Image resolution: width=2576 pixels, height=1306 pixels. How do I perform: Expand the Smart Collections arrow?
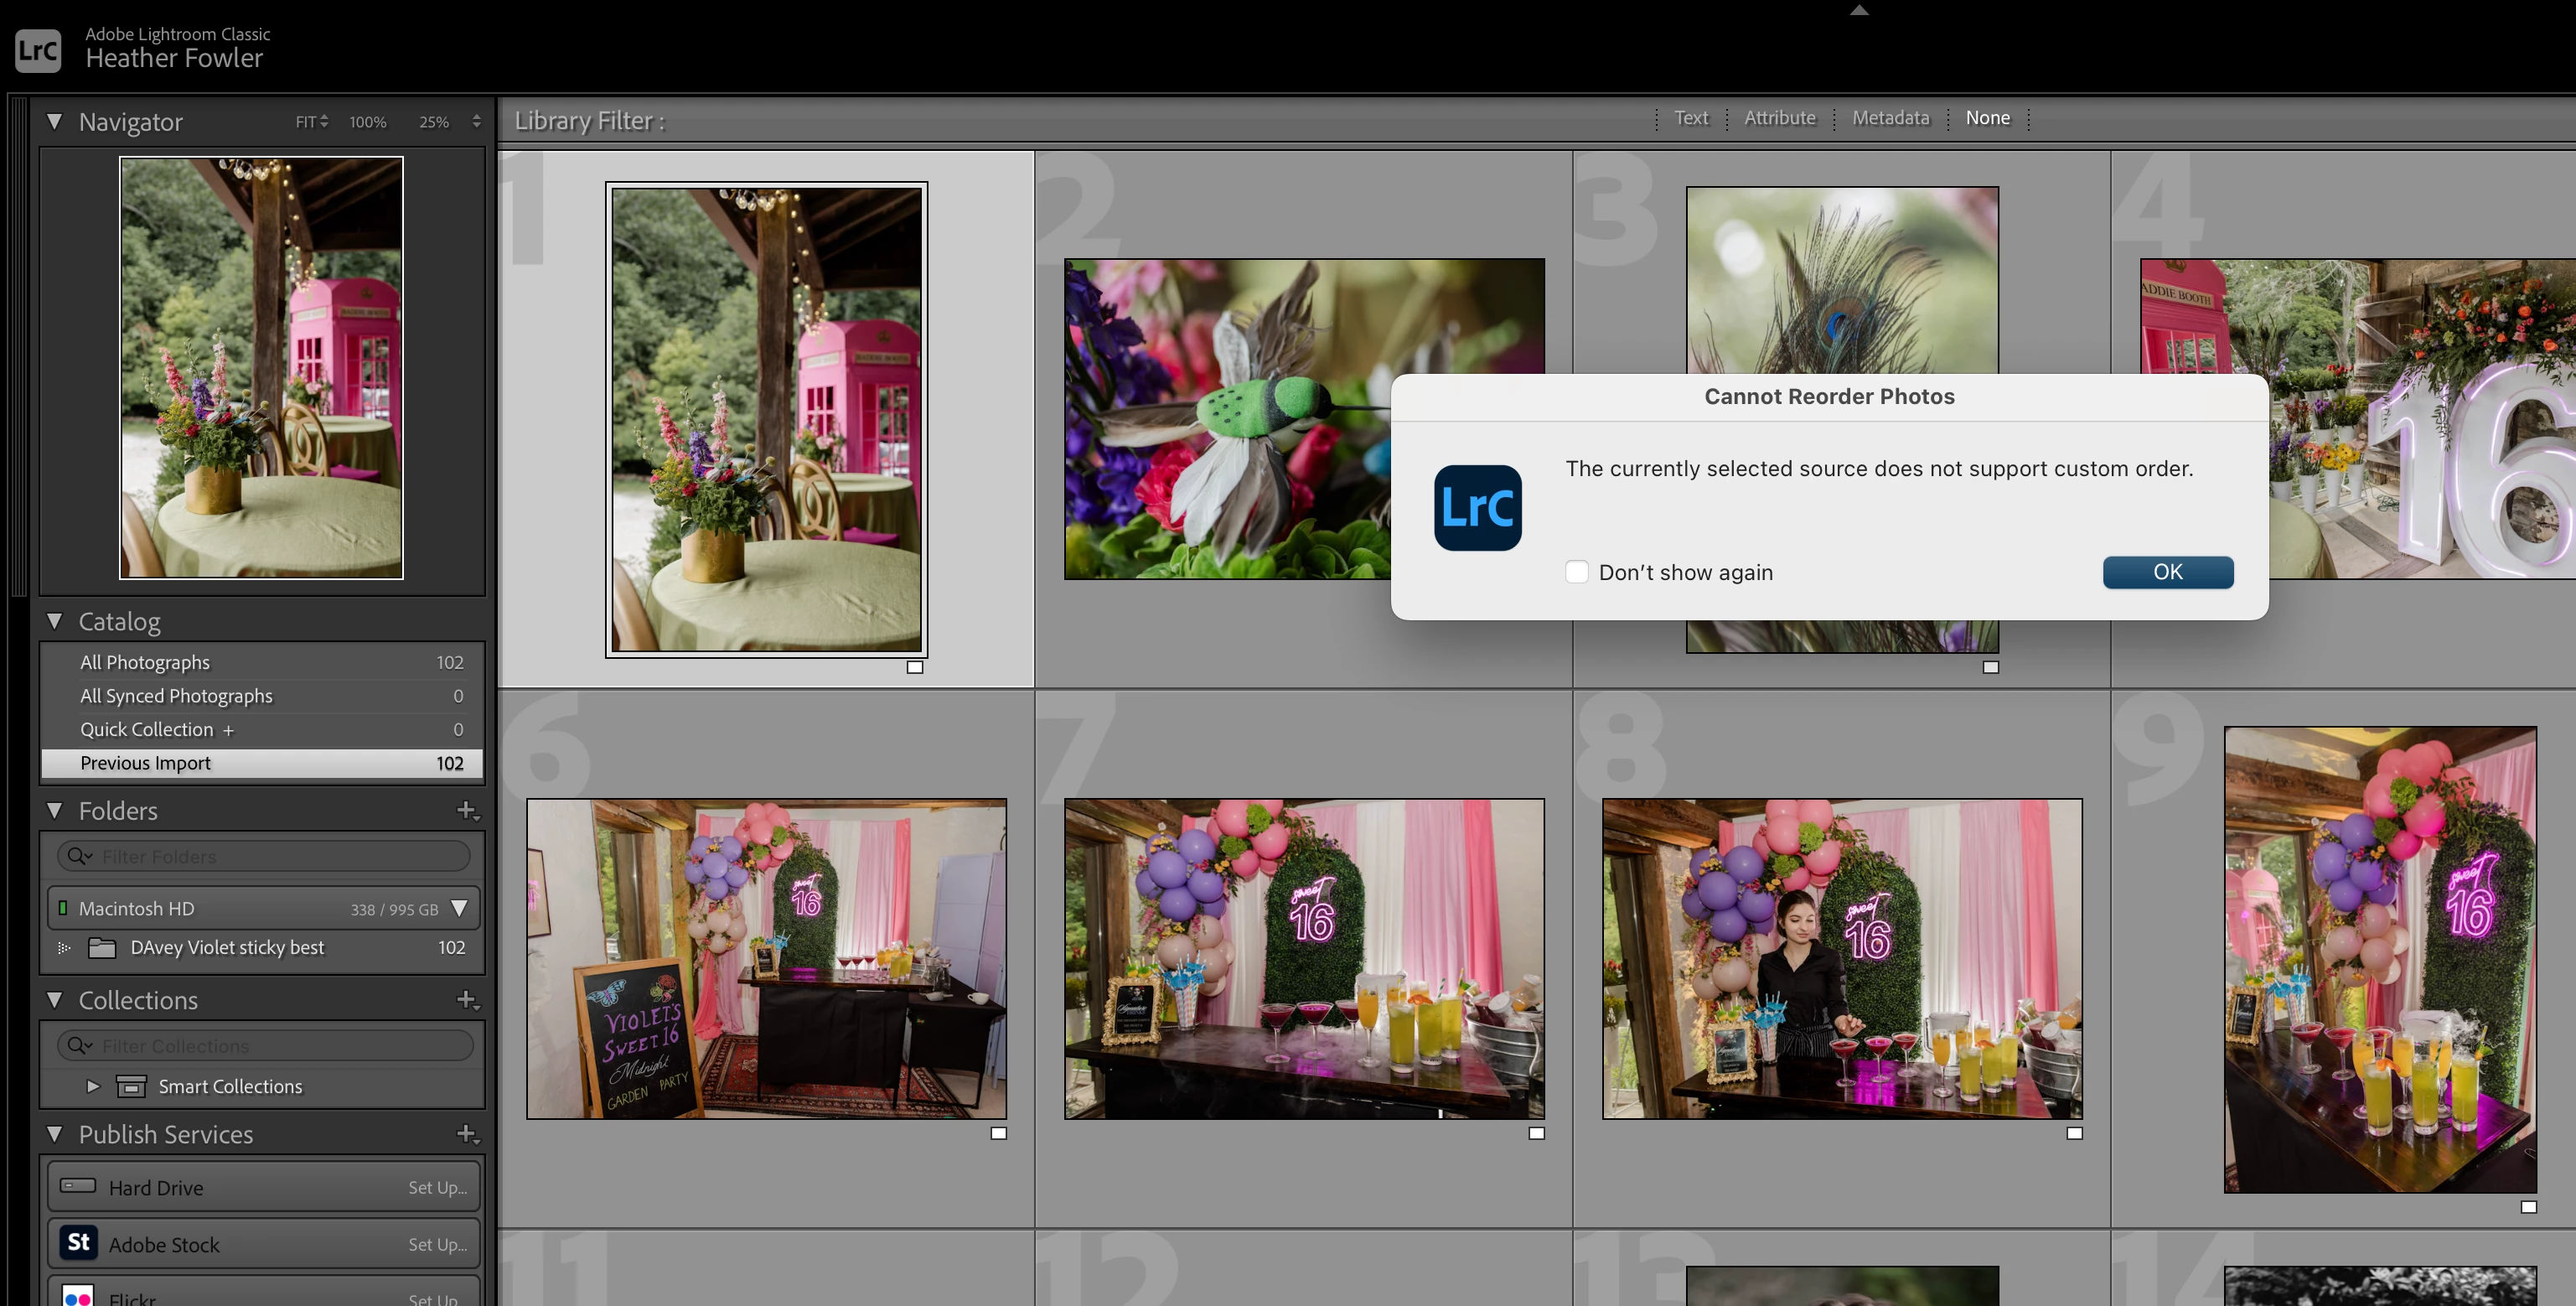coord(93,1087)
